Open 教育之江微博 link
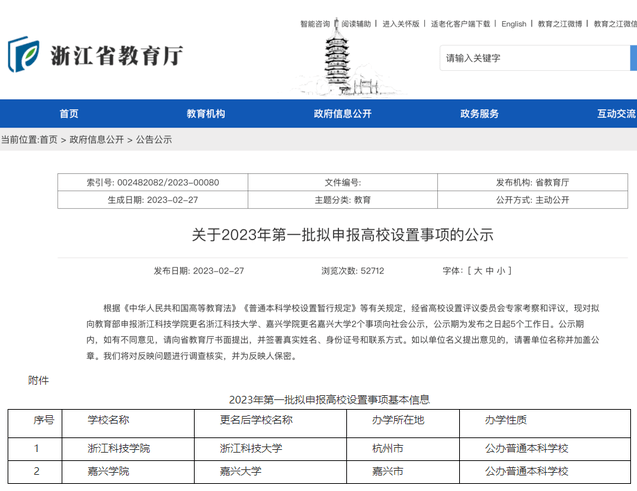The width and height of the screenshot is (637, 491). 560,24
